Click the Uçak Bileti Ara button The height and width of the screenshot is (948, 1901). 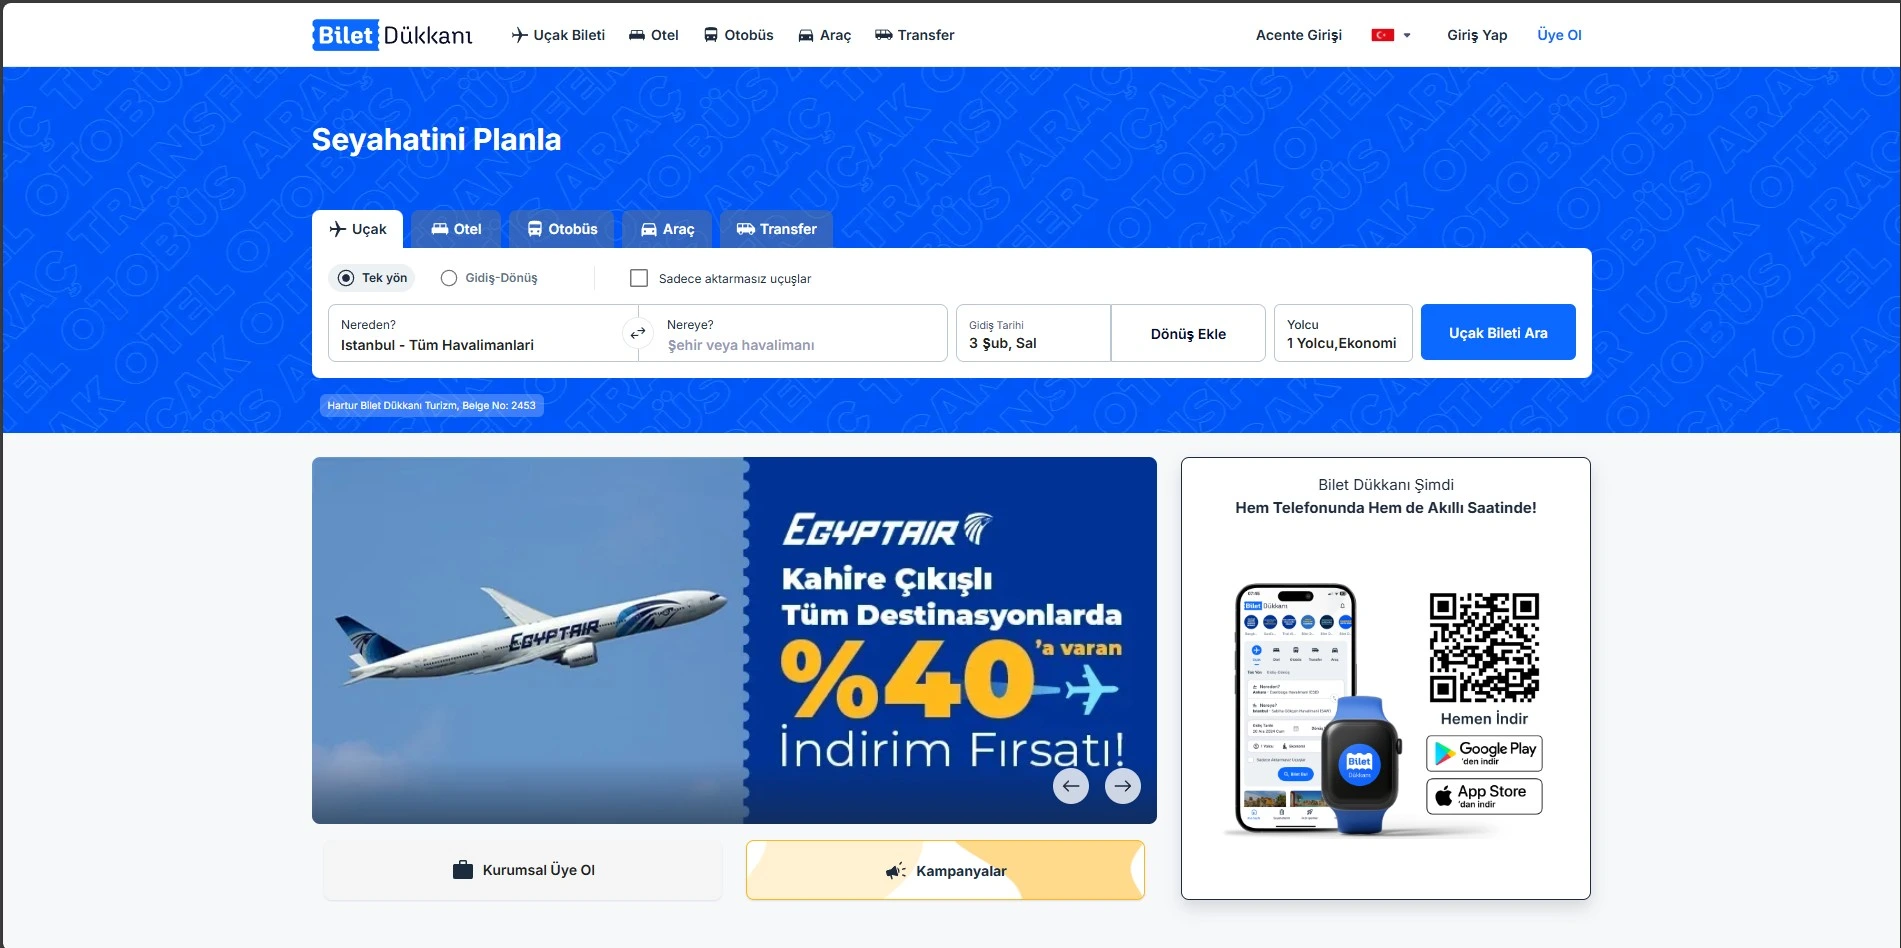point(1498,332)
